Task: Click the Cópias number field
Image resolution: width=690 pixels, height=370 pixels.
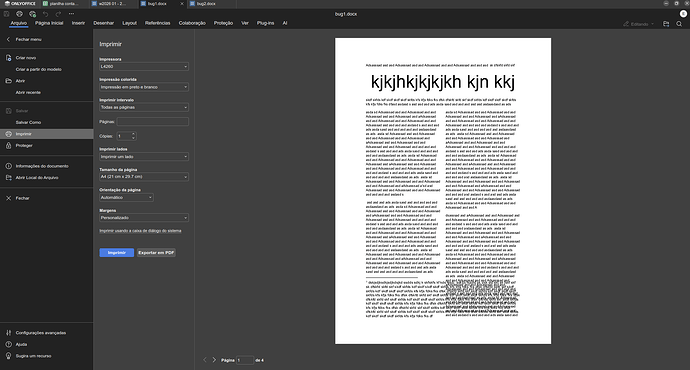Action: [124, 136]
